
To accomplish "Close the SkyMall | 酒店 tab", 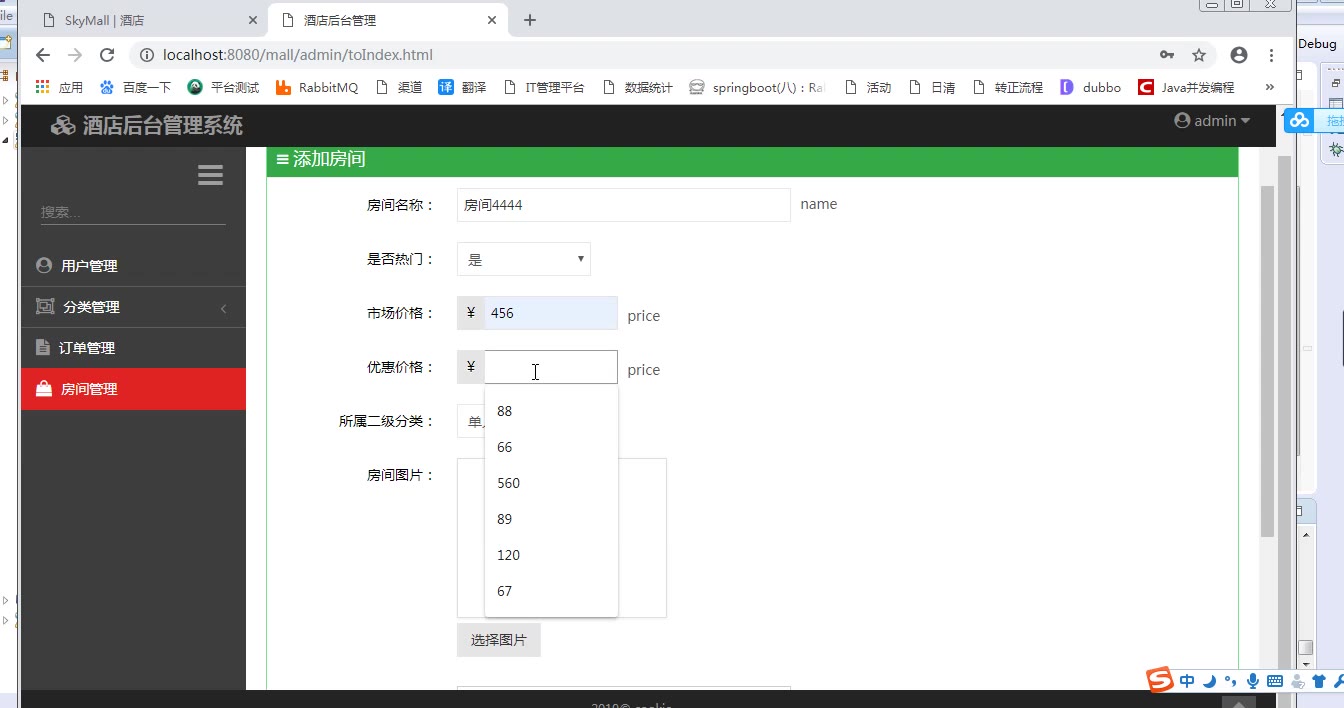I will 252,20.
